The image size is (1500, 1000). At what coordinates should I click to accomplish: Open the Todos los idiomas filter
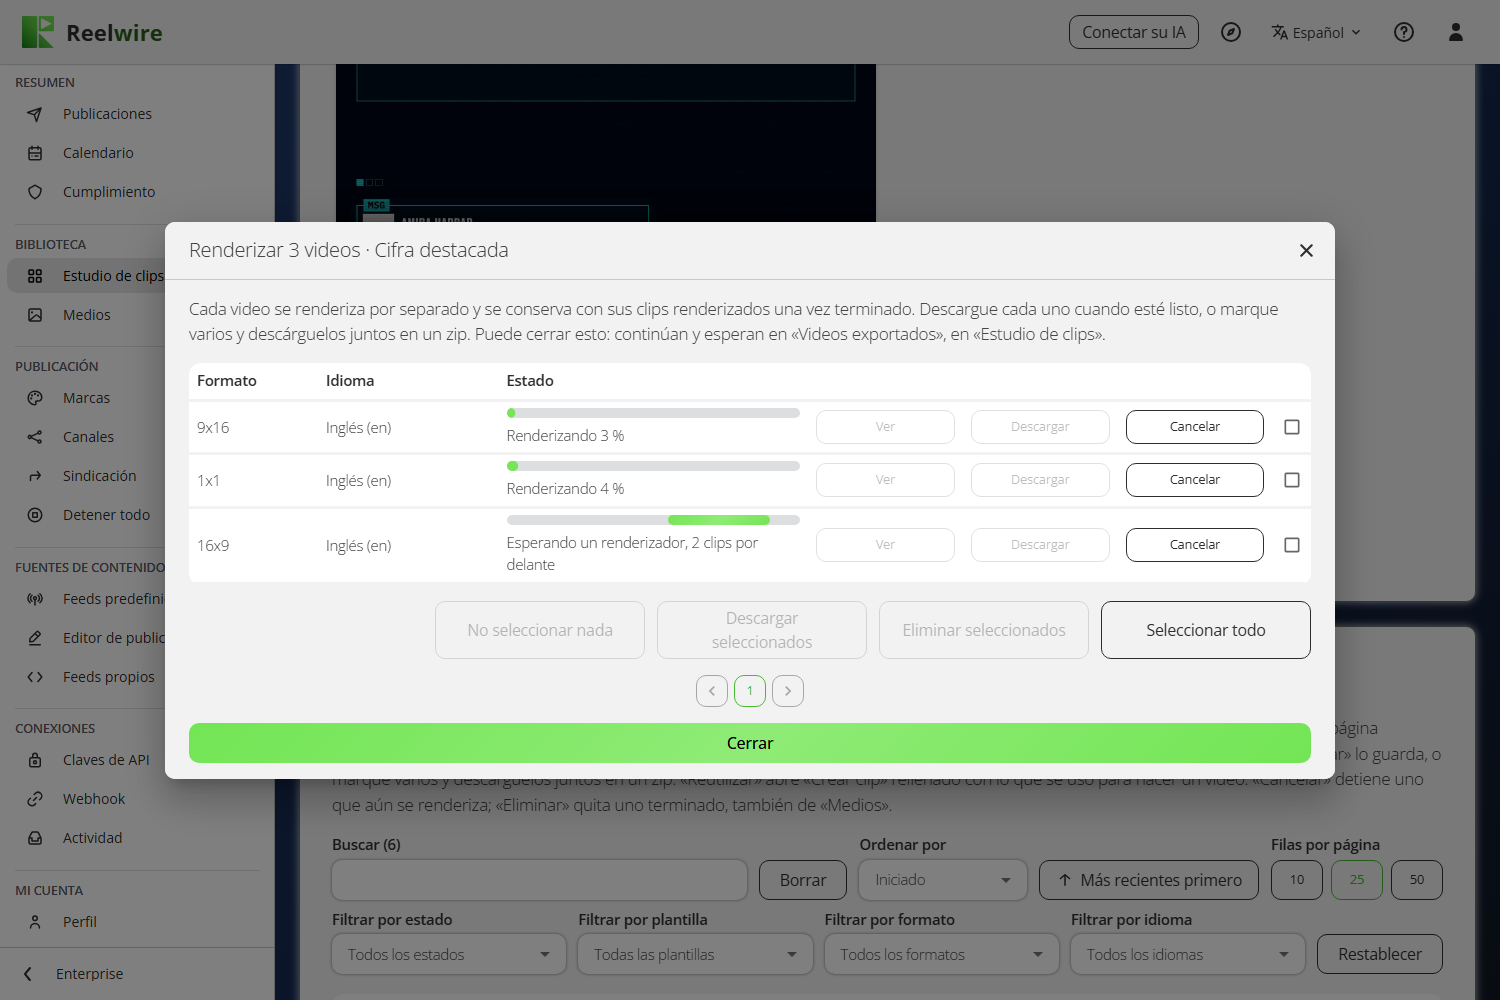pos(1188,955)
